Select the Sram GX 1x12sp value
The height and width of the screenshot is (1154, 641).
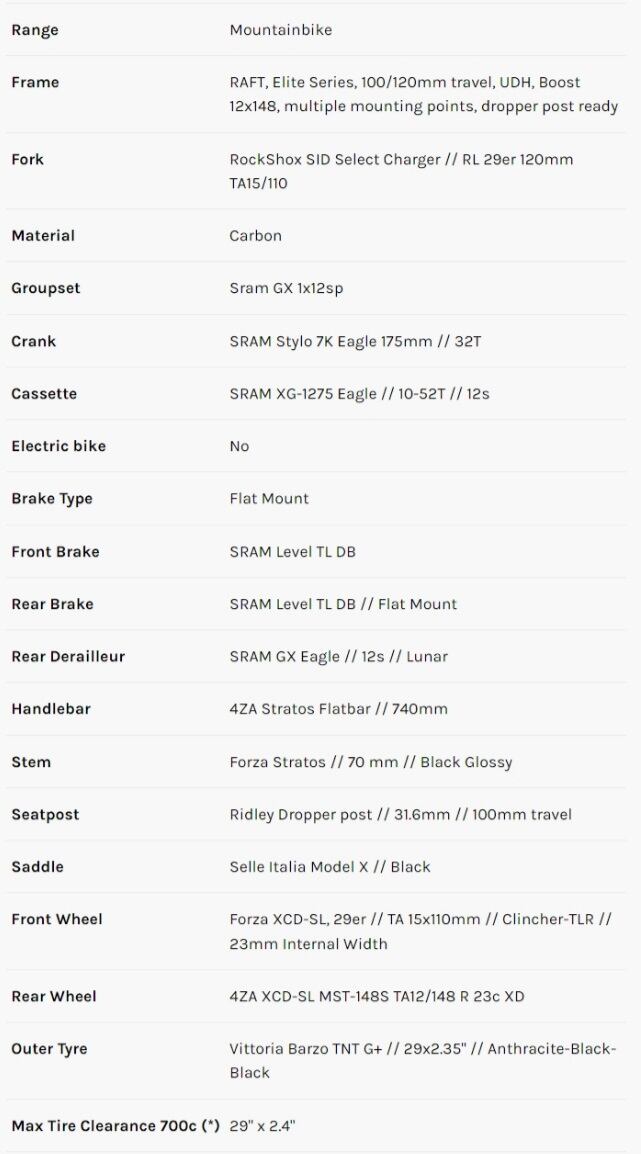click(286, 288)
